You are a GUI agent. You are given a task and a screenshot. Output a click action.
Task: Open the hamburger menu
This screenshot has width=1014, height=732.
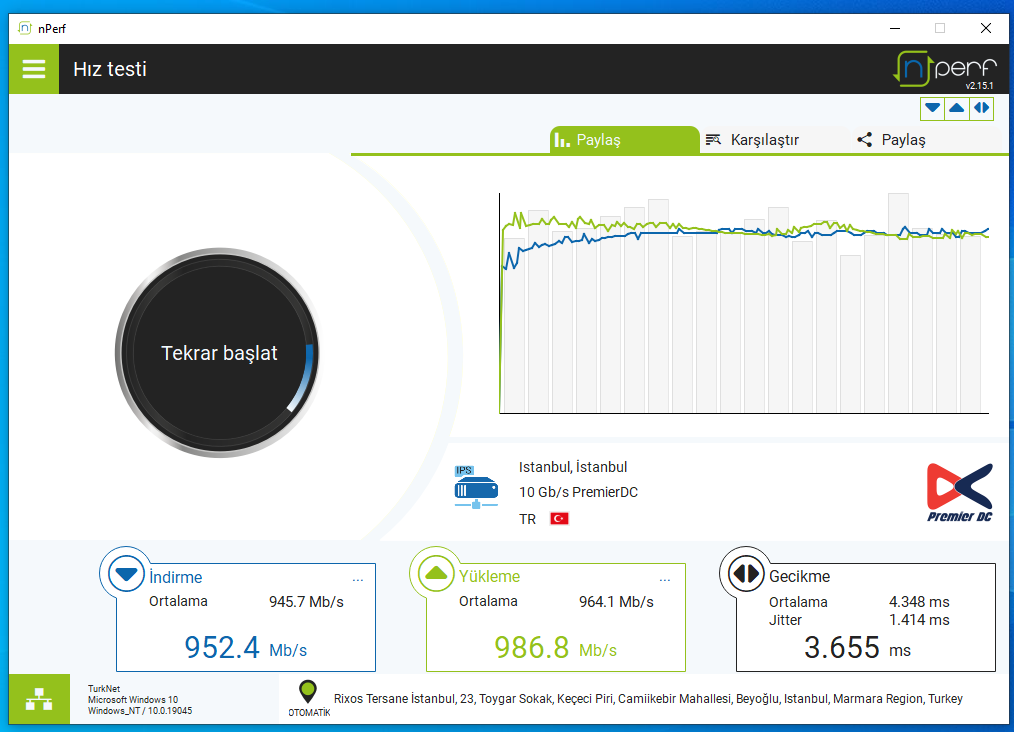(34, 69)
